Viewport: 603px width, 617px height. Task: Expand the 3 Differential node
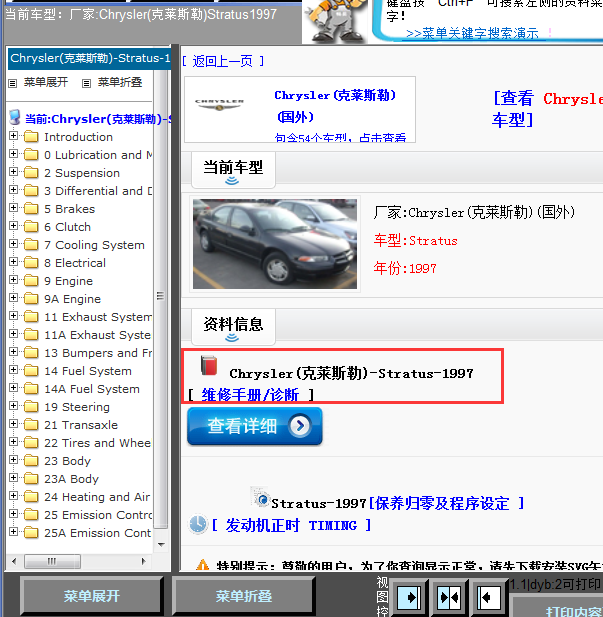[x=13, y=190]
